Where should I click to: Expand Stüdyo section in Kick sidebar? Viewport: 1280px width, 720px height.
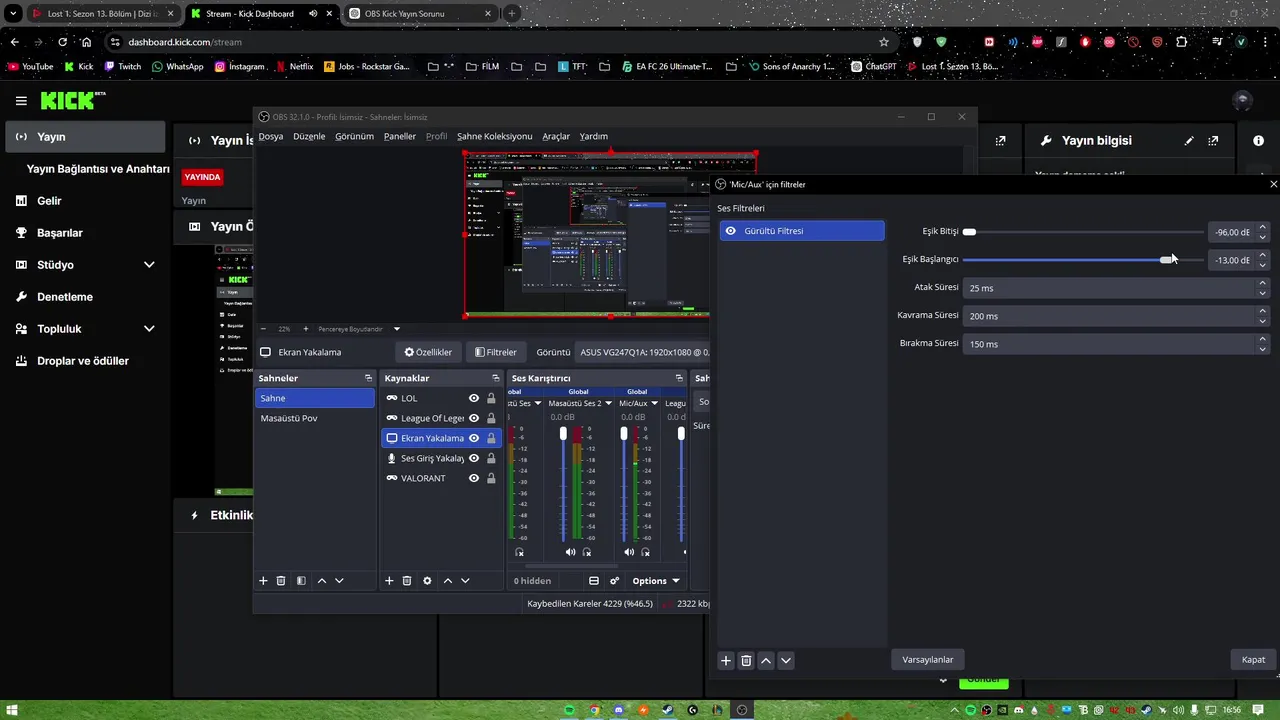click(x=149, y=265)
